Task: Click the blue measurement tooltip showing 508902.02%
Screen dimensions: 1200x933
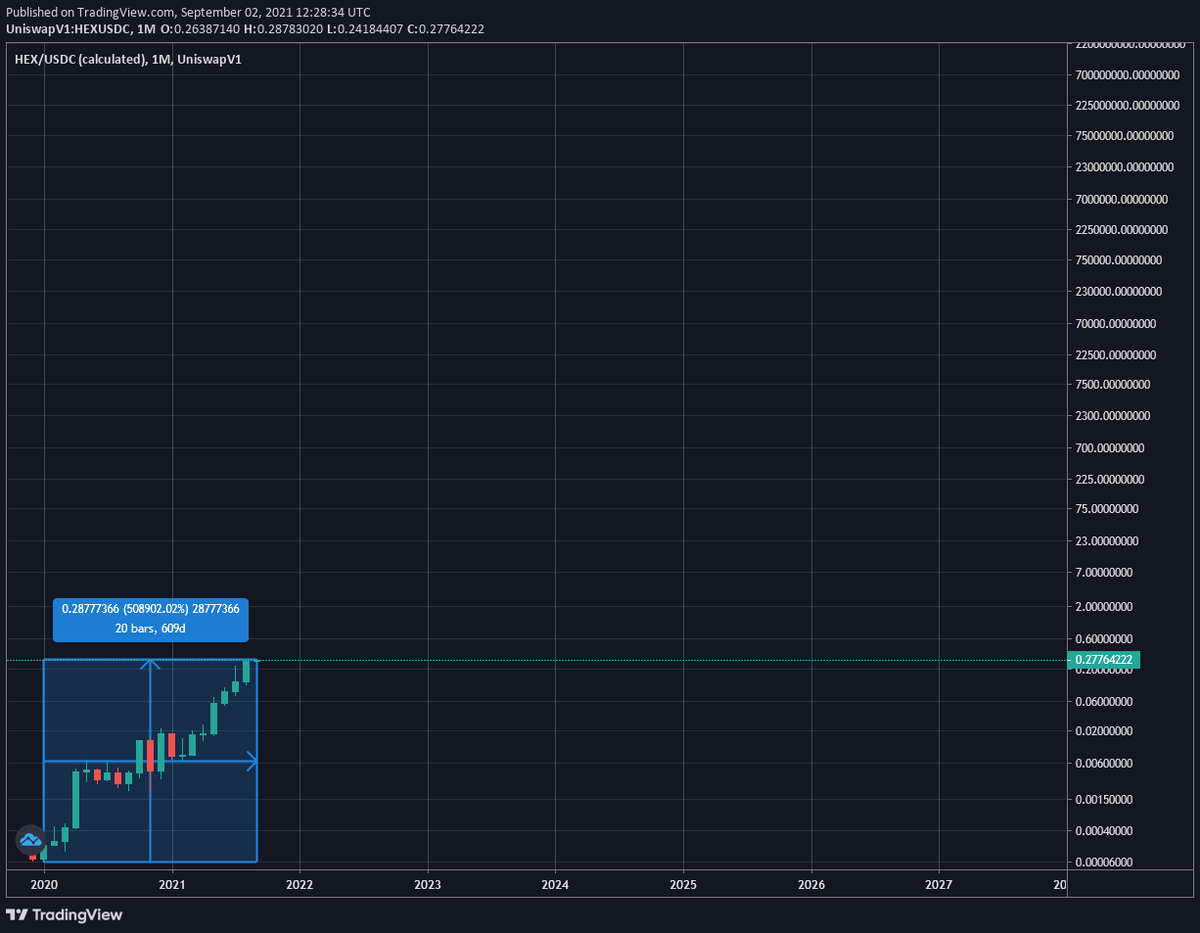Action: click(150, 620)
